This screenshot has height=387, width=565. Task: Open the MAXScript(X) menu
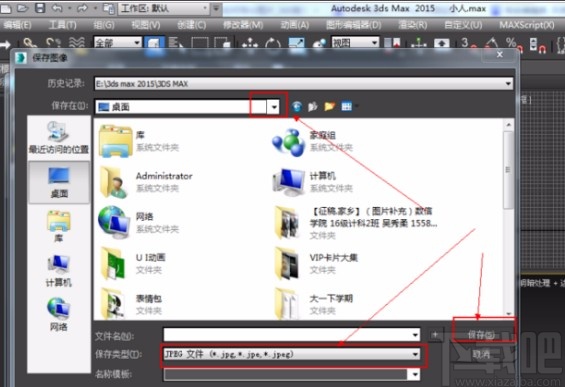click(x=527, y=25)
